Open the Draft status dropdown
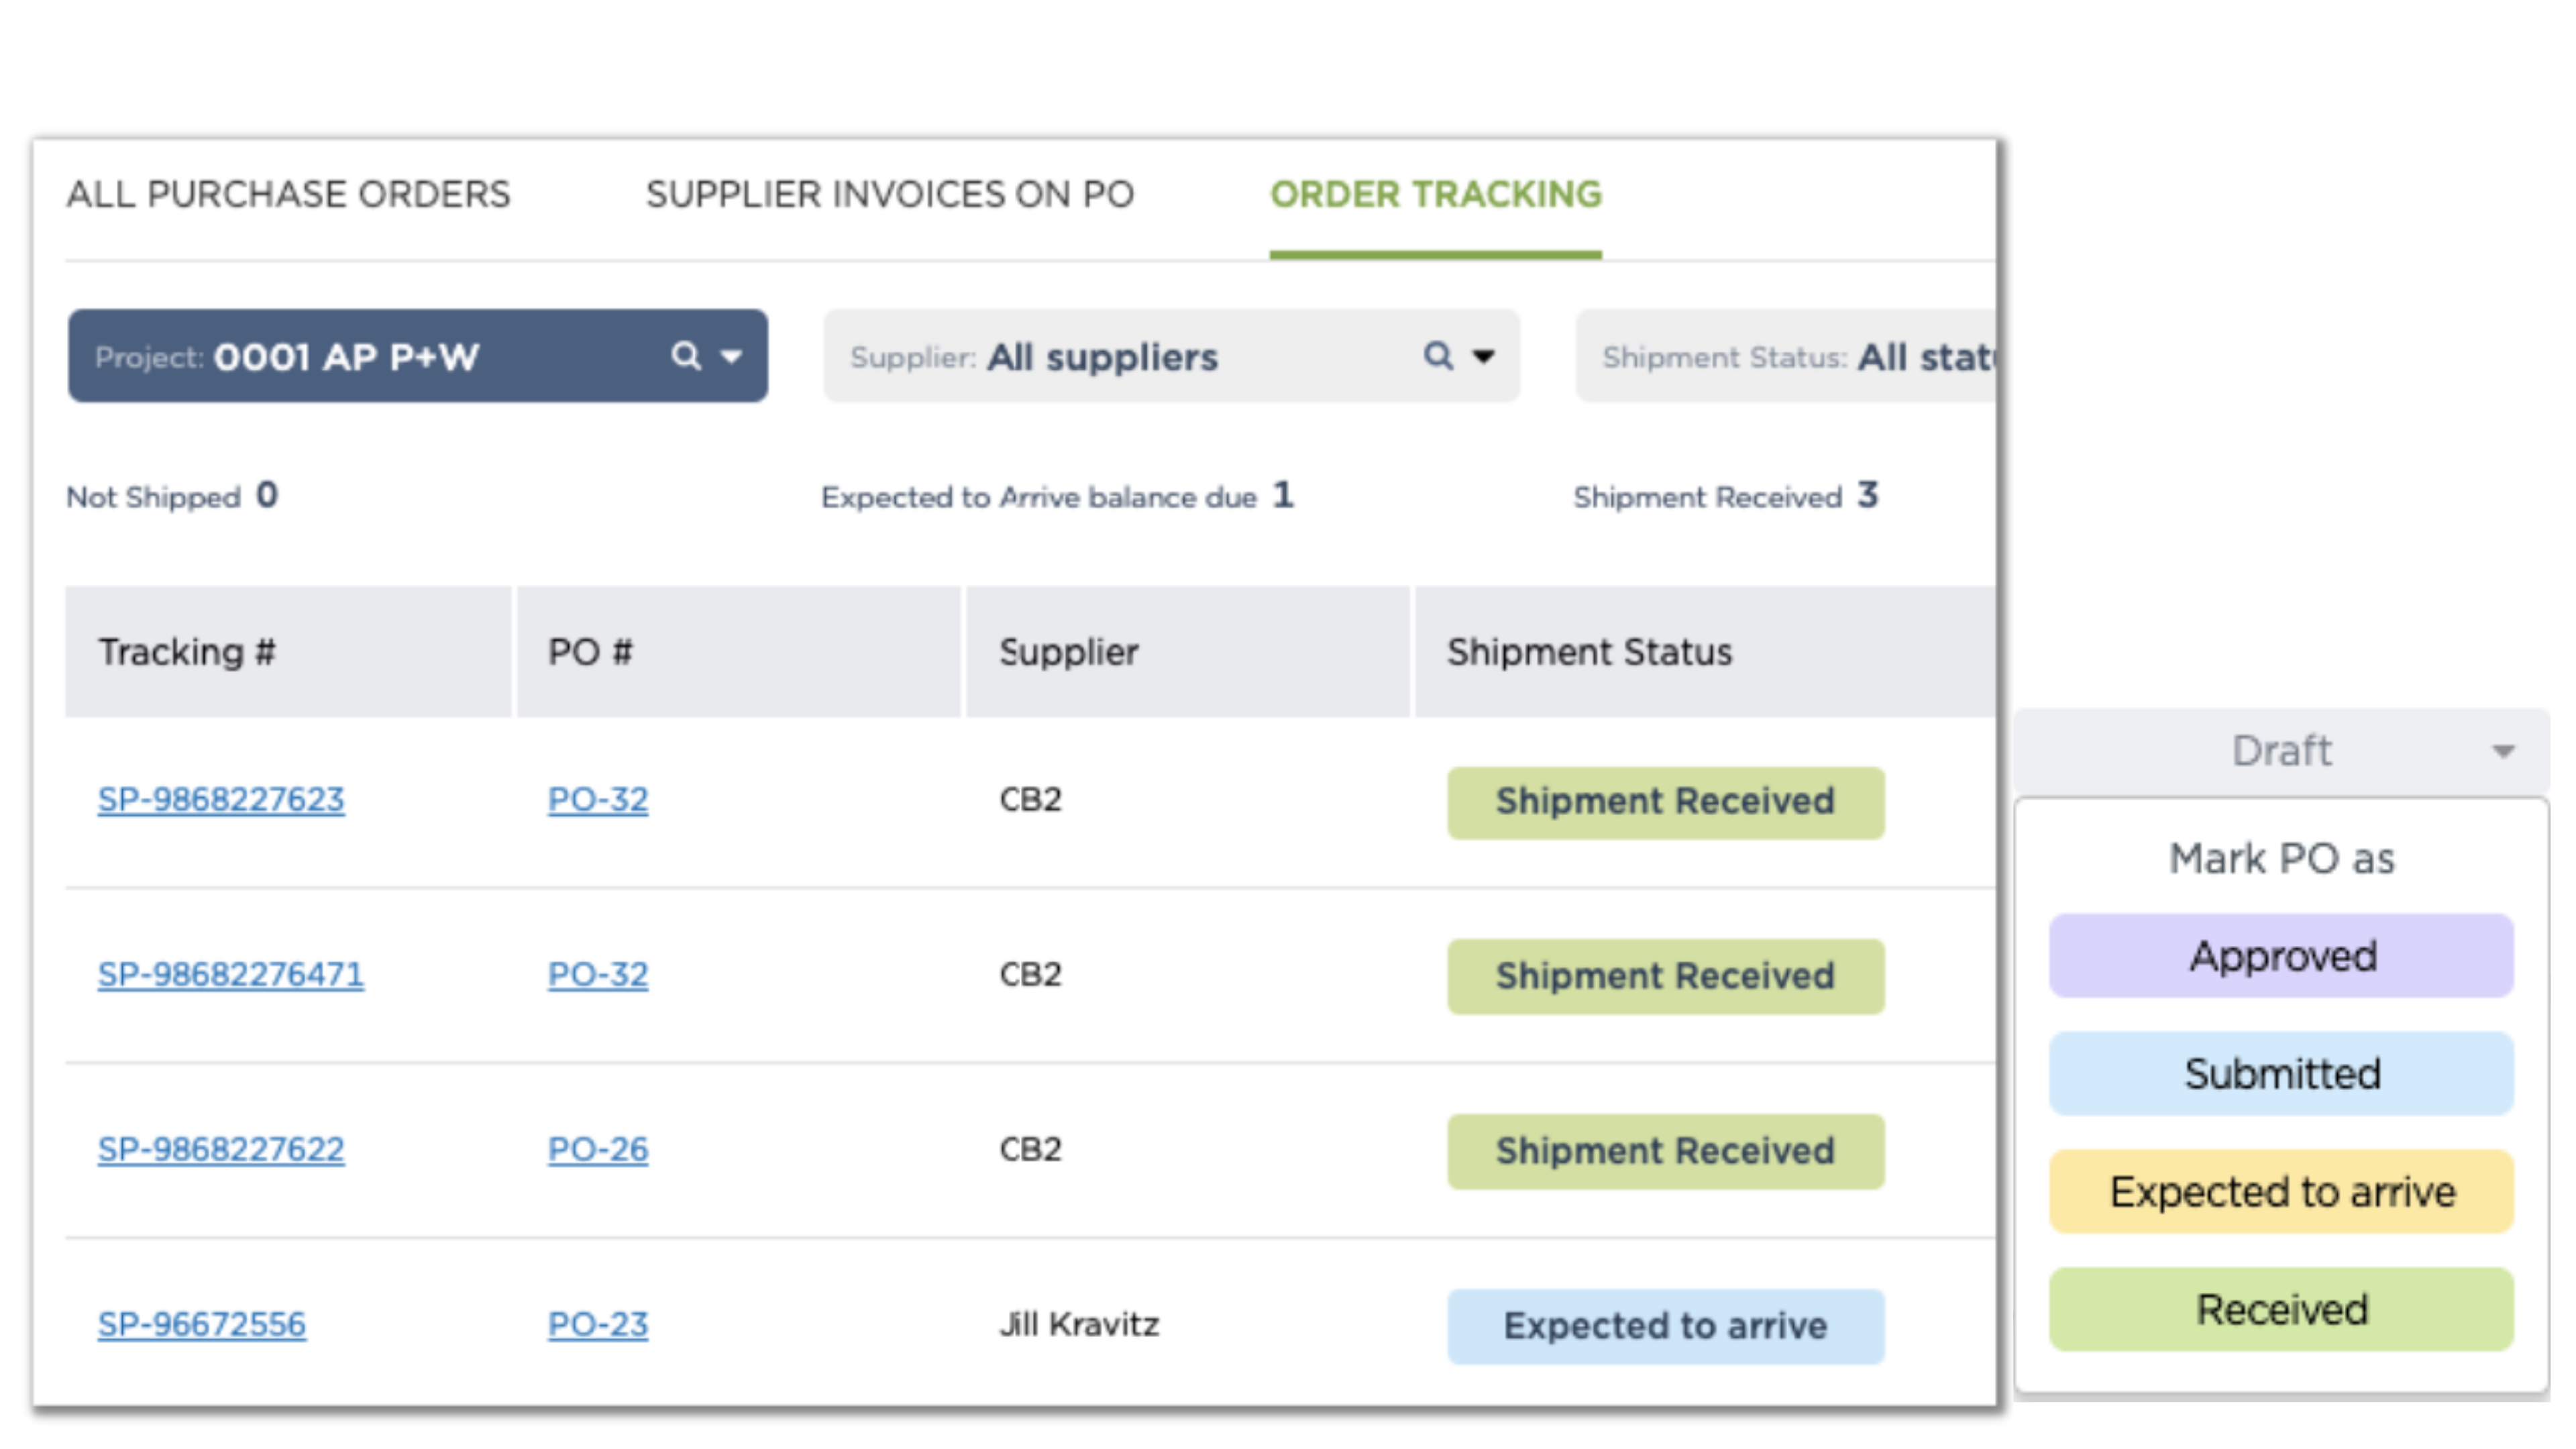Screen dimensions: 2576x1449 [2282, 751]
